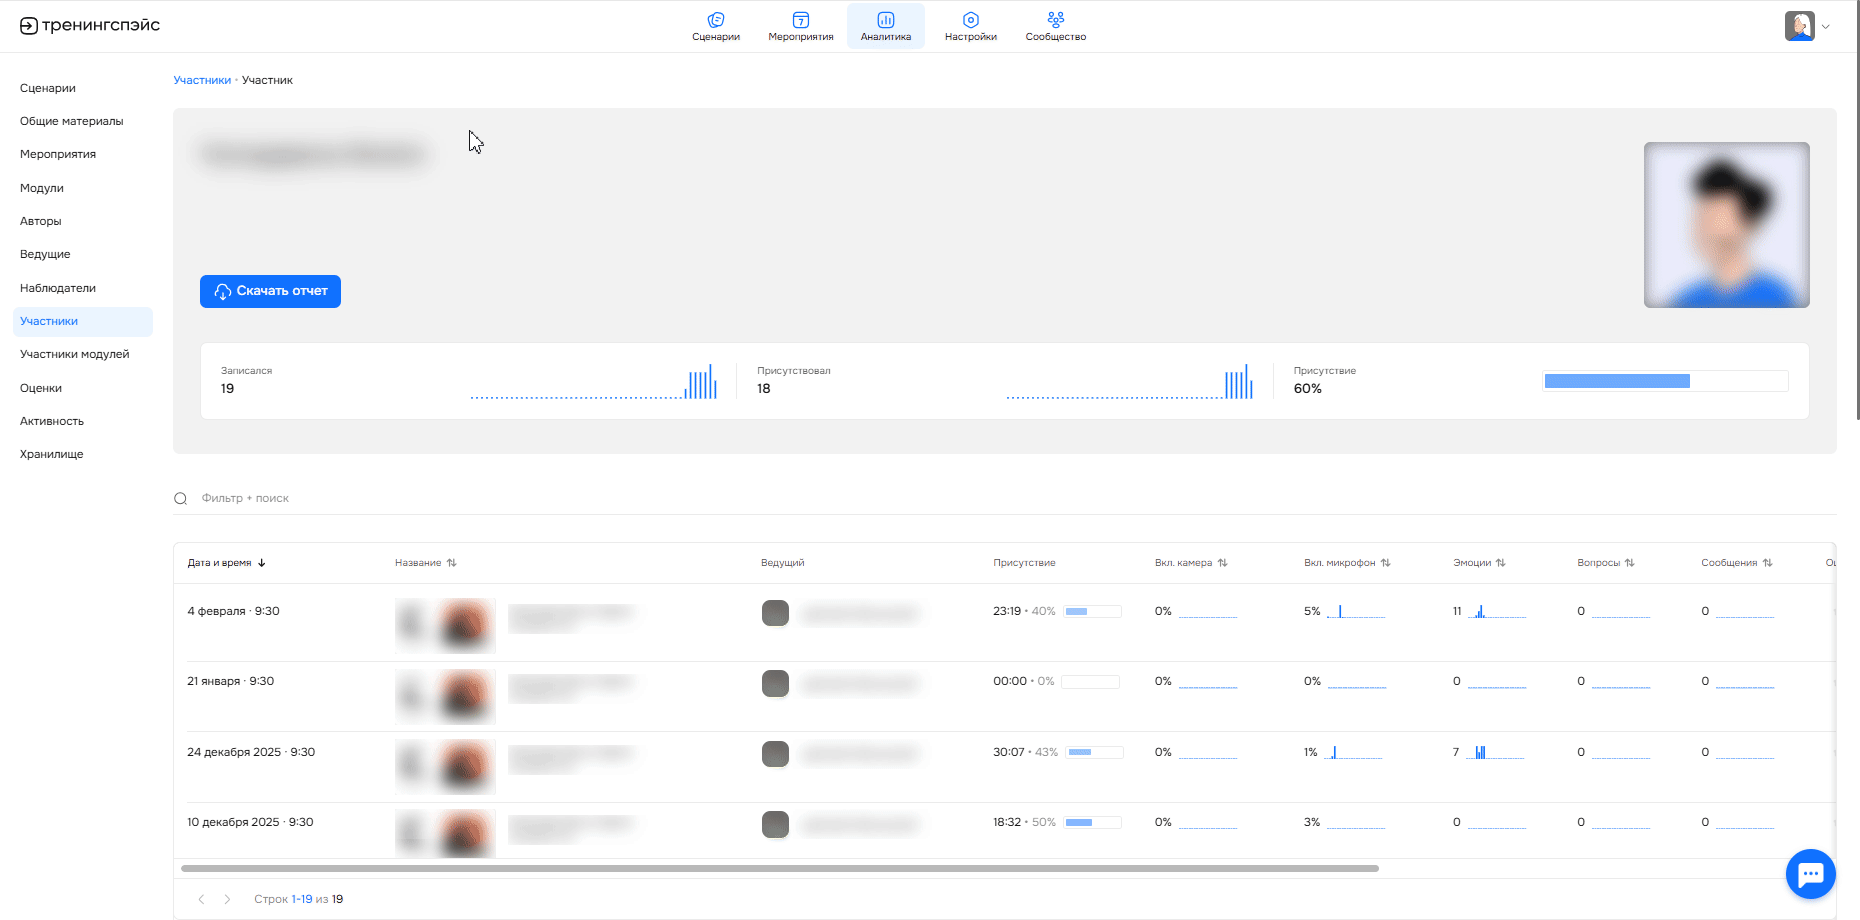The width and height of the screenshot is (1860, 920).
Task: Click the Скачать отчет button
Action: tap(270, 291)
